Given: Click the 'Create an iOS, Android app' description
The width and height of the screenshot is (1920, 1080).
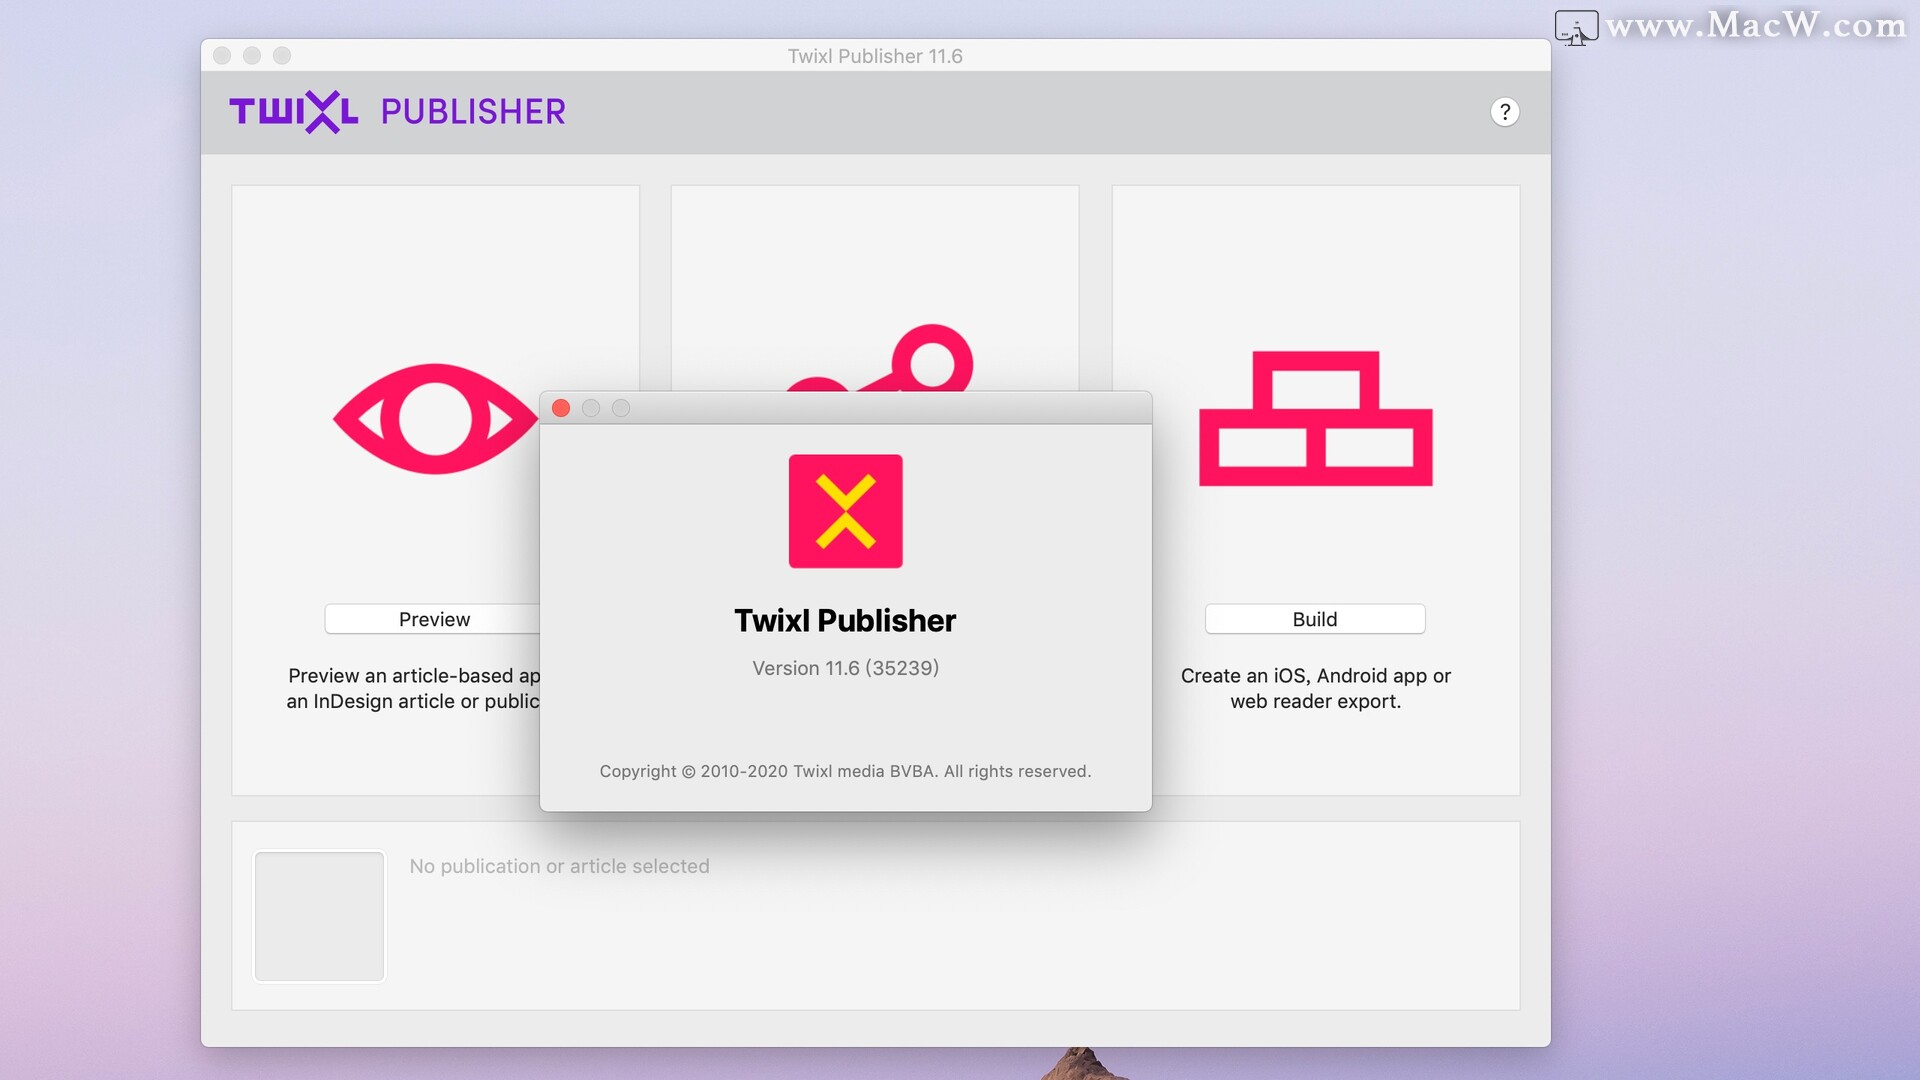Looking at the screenshot, I should click(x=1315, y=688).
